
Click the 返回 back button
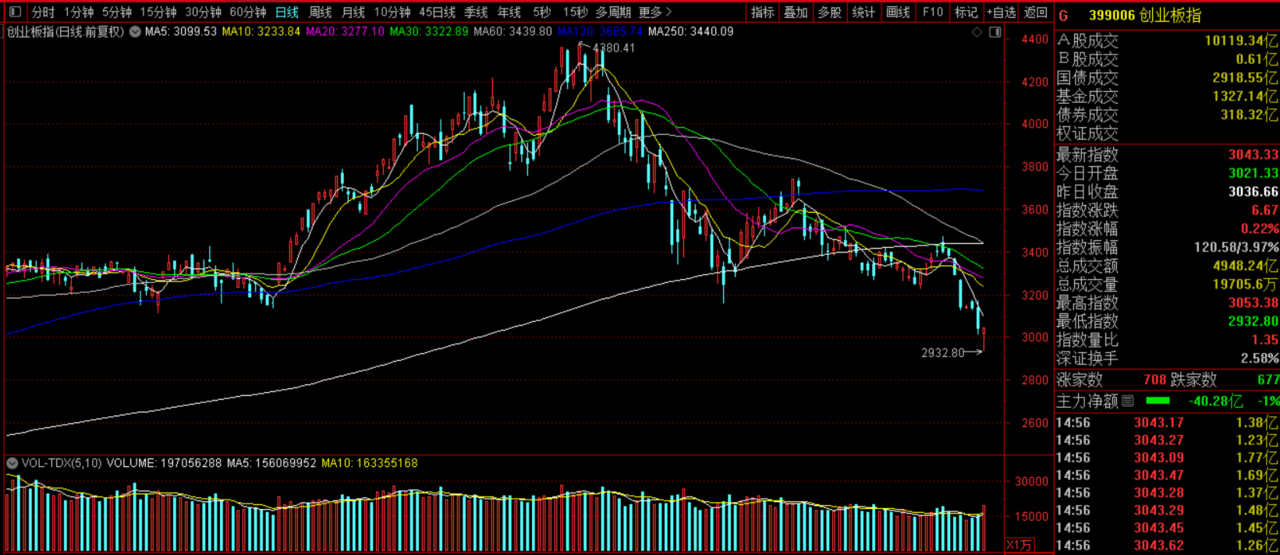pyautogui.click(x=1035, y=13)
